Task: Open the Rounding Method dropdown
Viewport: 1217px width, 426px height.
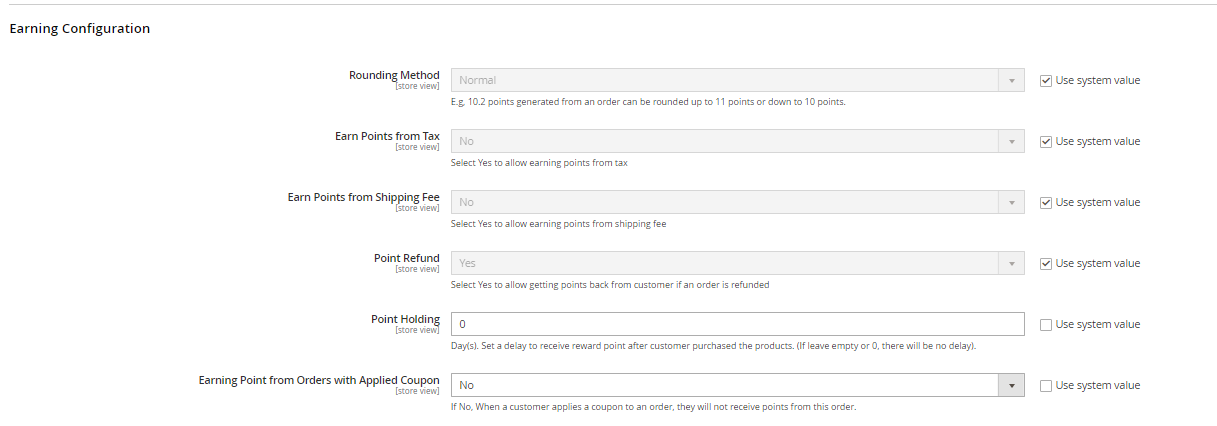Action: pyautogui.click(x=737, y=80)
